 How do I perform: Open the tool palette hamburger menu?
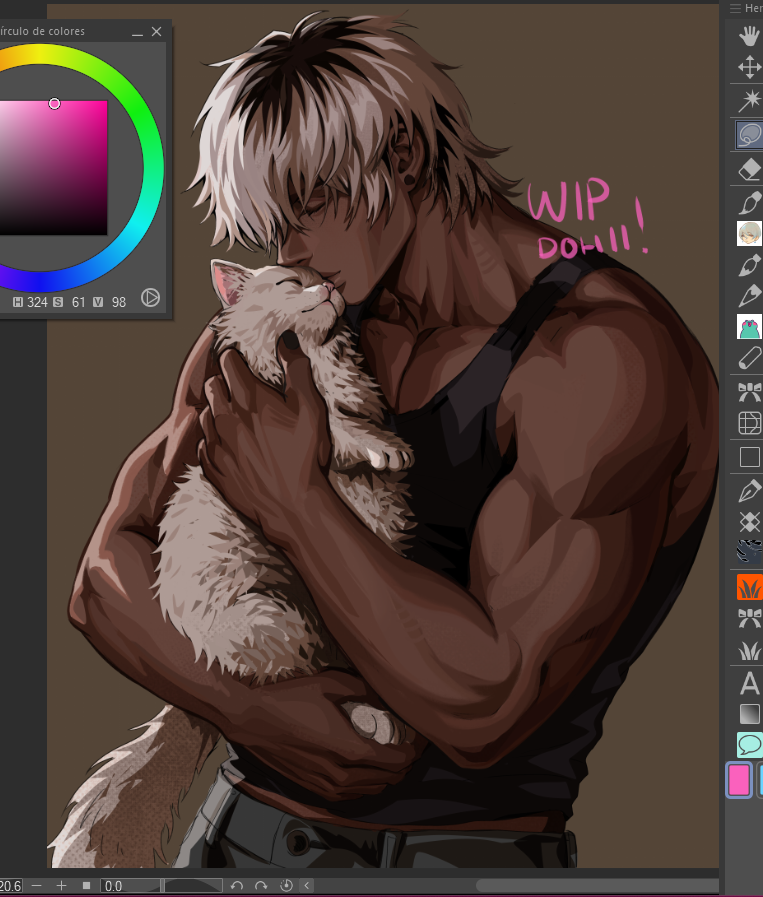coord(736,8)
